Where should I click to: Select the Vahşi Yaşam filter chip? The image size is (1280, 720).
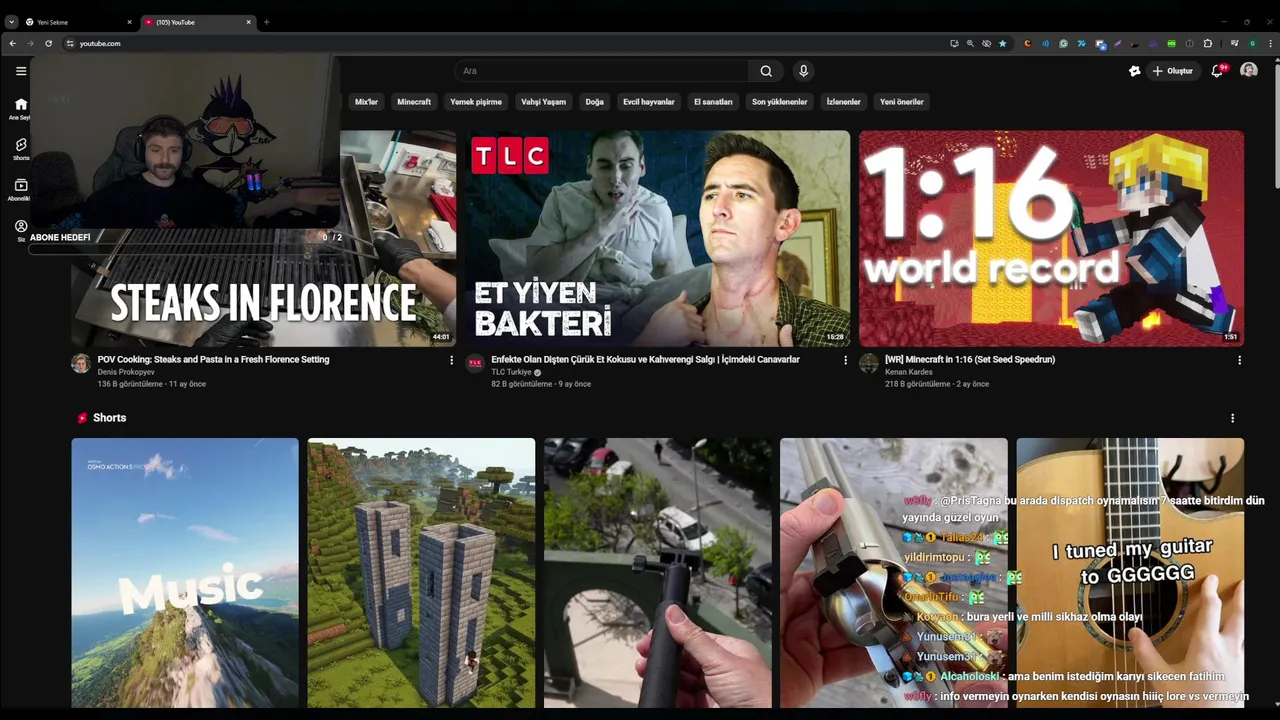coord(543,102)
